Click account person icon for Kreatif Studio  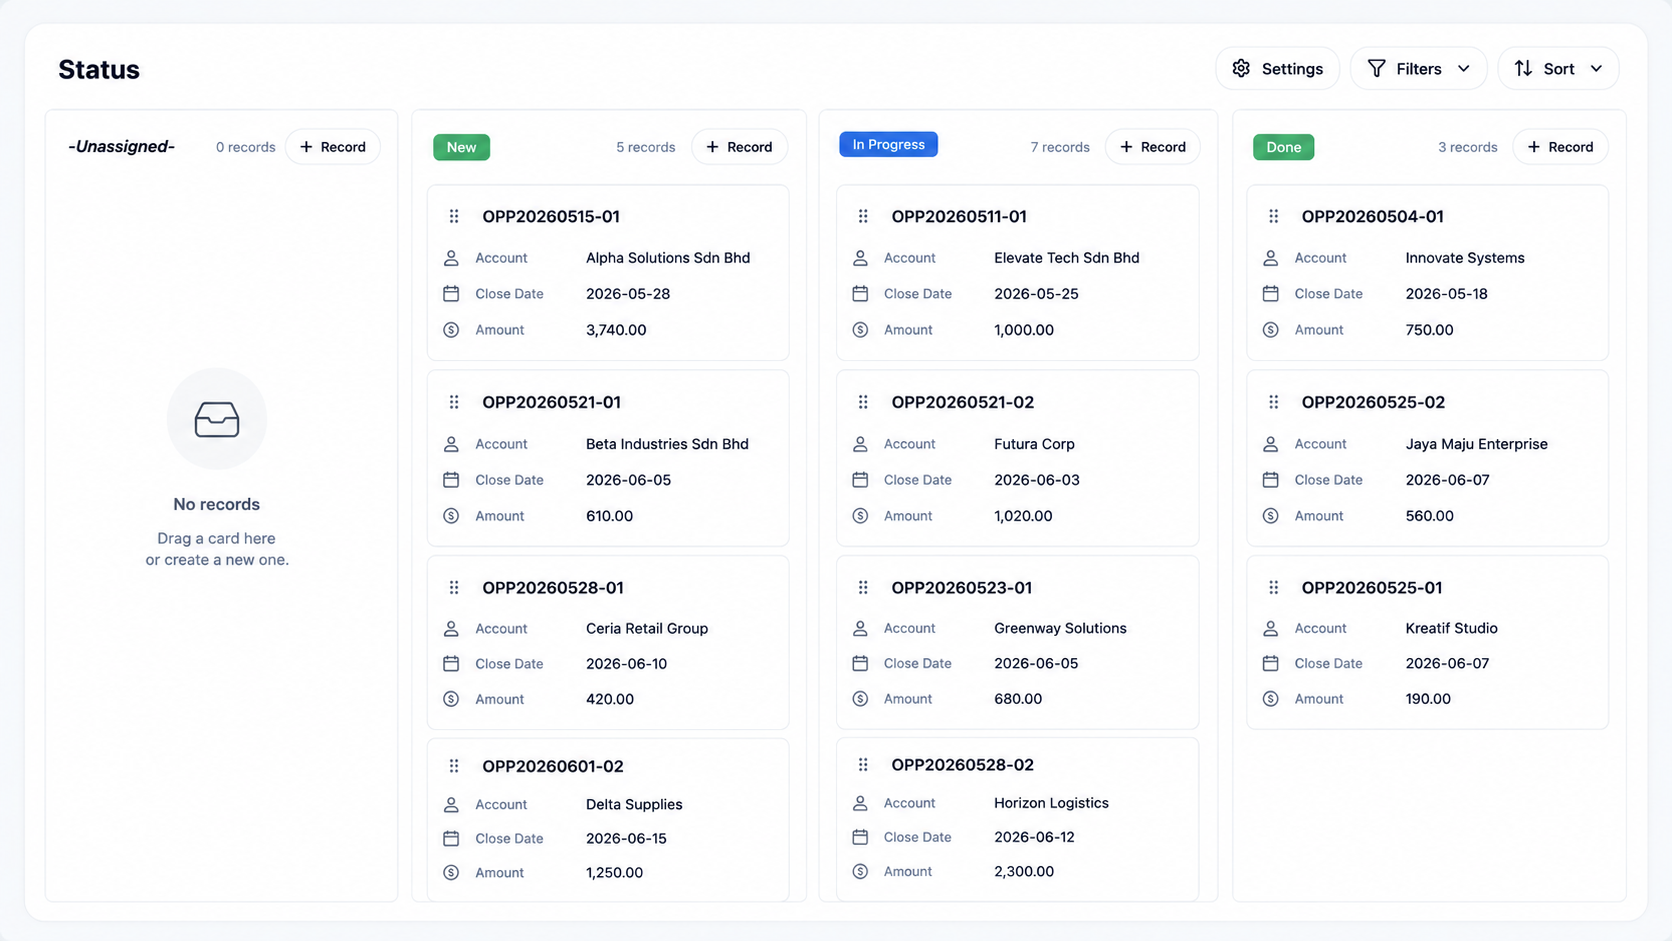pos(1270,629)
